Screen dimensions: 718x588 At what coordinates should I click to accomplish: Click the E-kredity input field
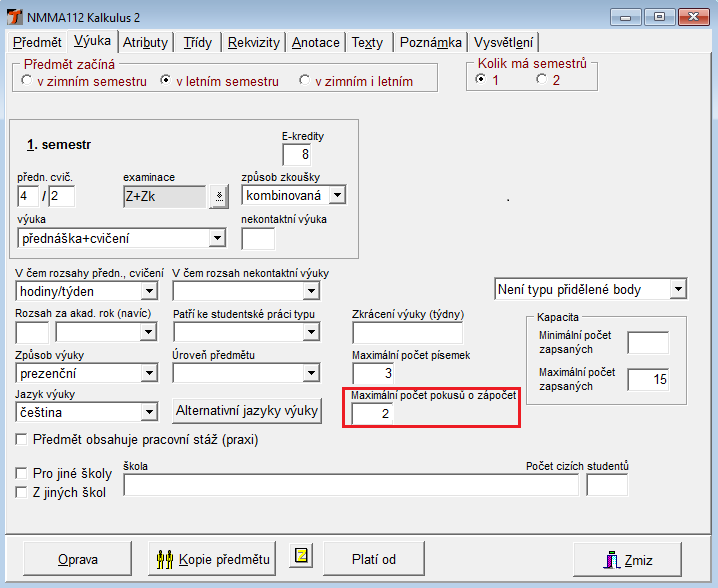coord(297,154)
